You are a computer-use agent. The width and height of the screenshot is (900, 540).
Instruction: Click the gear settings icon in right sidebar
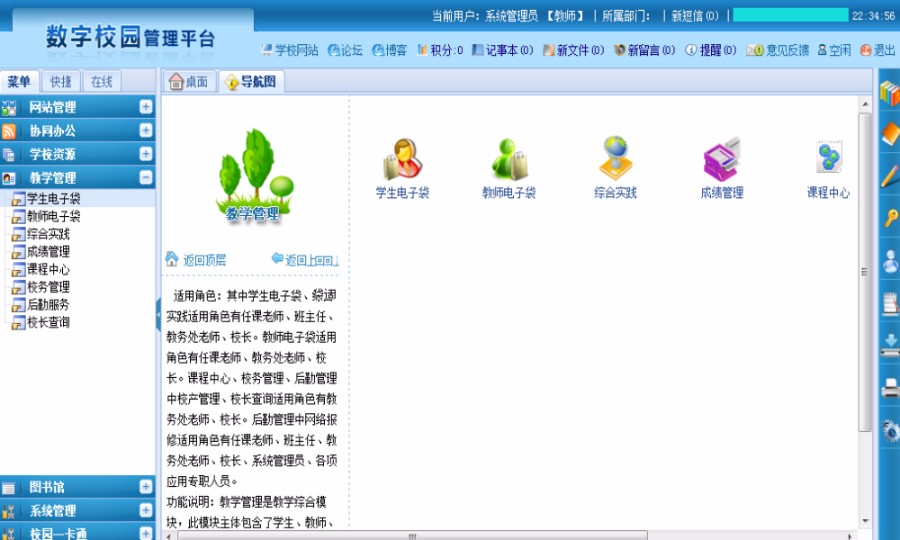891,430
